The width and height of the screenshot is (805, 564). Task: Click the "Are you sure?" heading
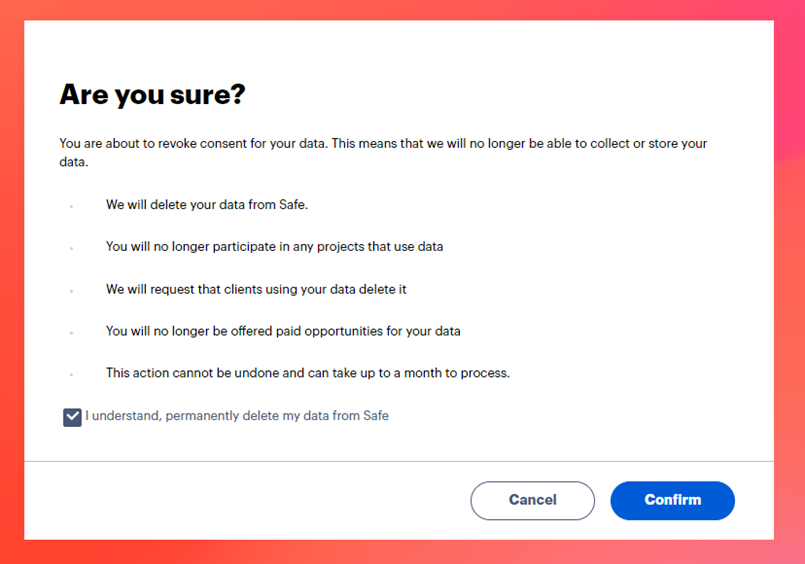(152, 95)
